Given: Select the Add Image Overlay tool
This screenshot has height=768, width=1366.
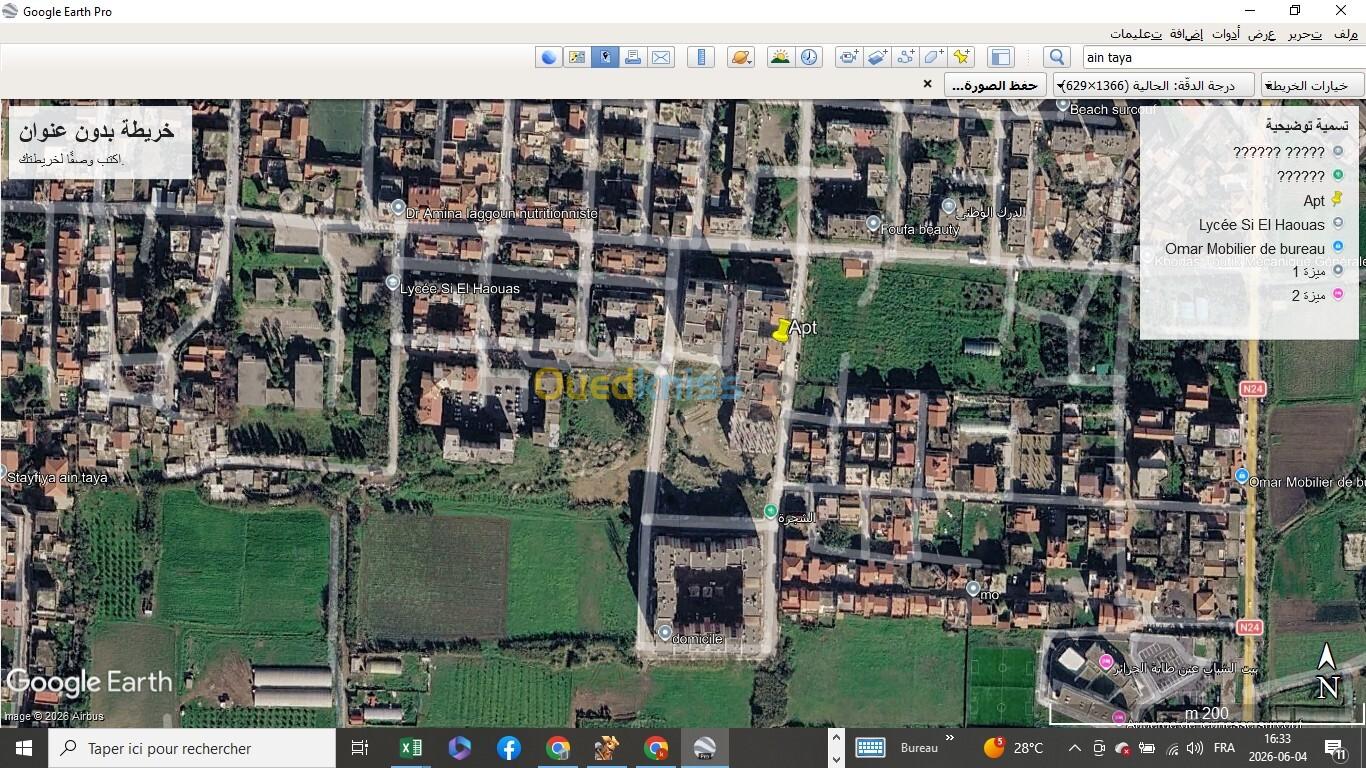Looking at the screenshot, I should tap(877, 57).
